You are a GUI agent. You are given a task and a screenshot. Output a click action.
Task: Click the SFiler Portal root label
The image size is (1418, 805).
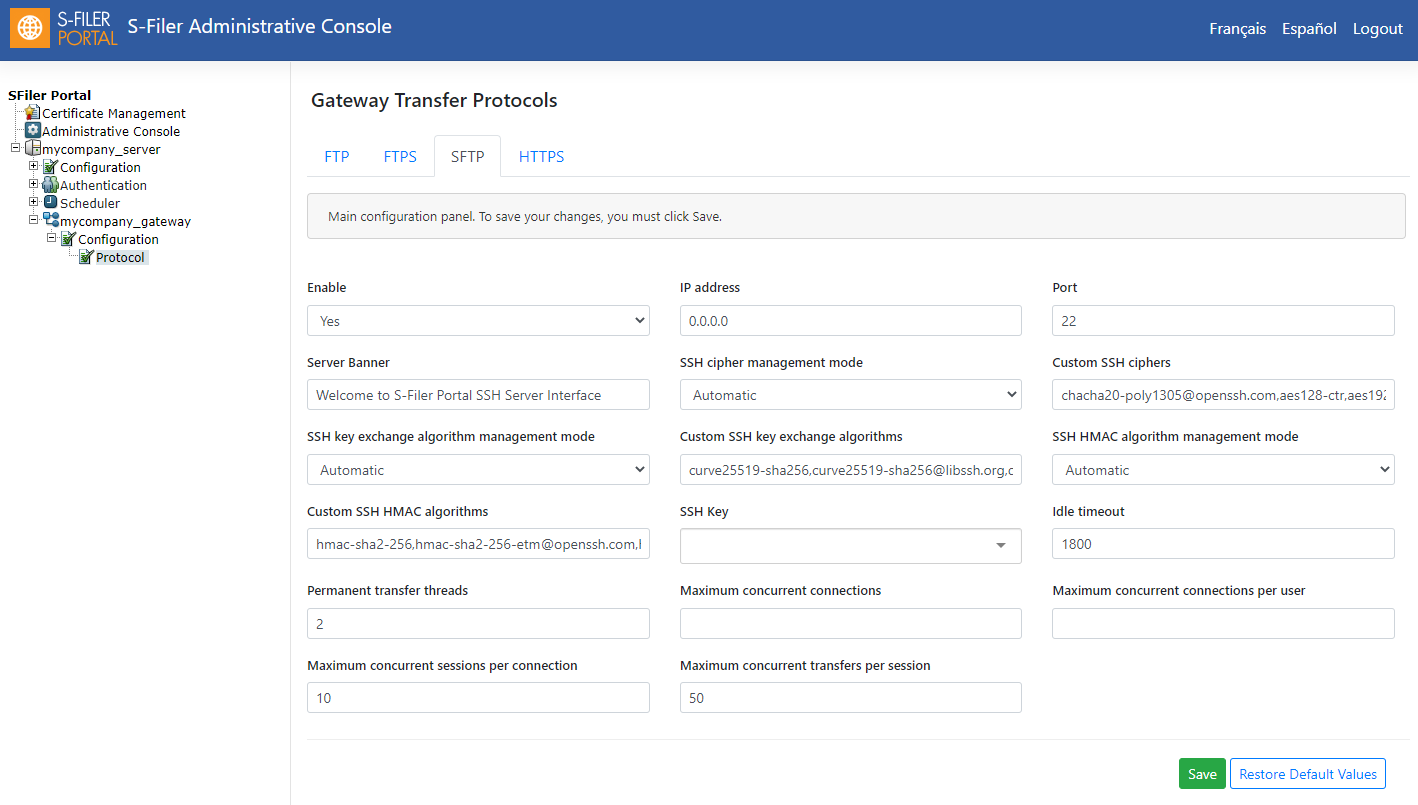49,95
